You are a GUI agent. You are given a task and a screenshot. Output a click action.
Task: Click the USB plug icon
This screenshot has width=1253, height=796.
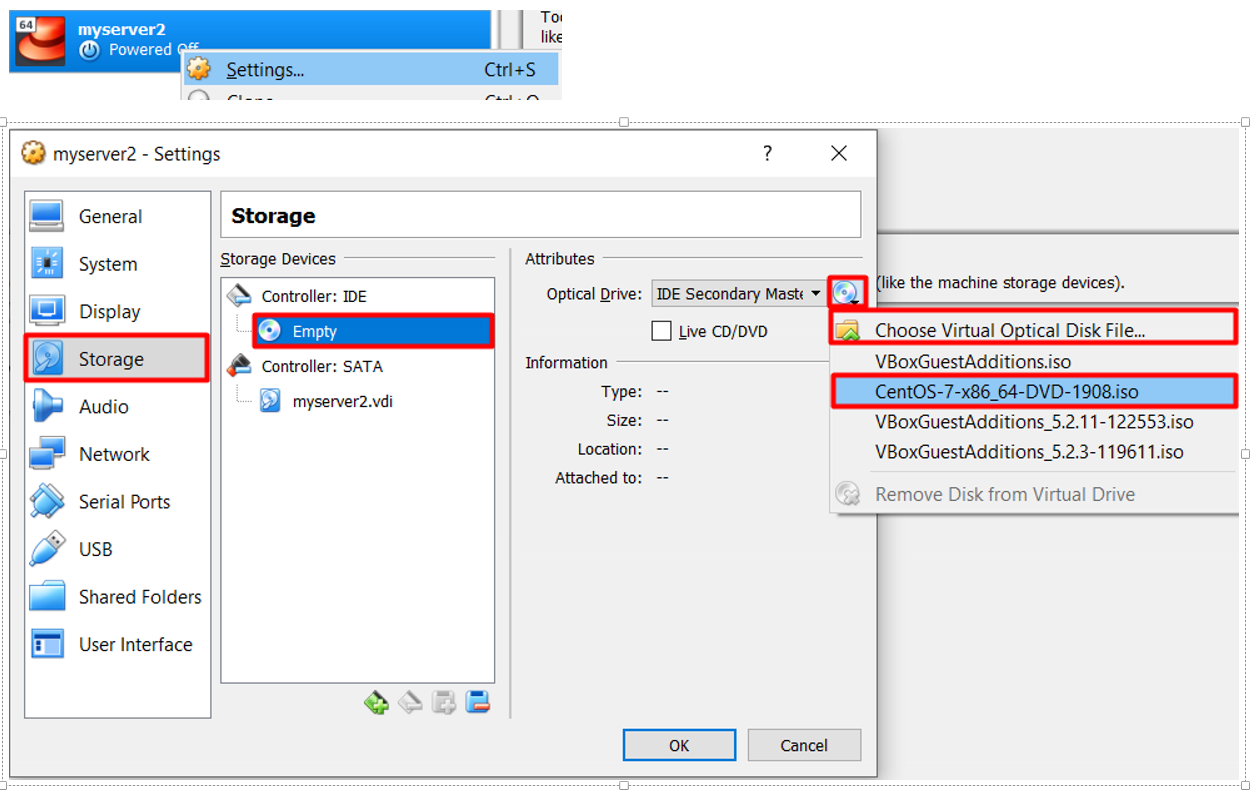coord(47,549)
